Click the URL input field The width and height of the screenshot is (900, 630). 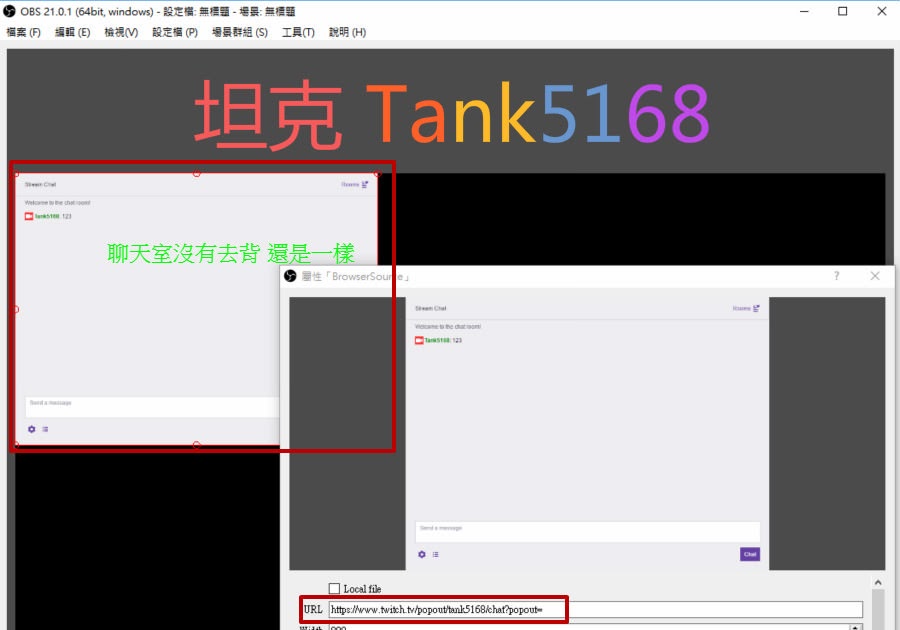(595, 609)
